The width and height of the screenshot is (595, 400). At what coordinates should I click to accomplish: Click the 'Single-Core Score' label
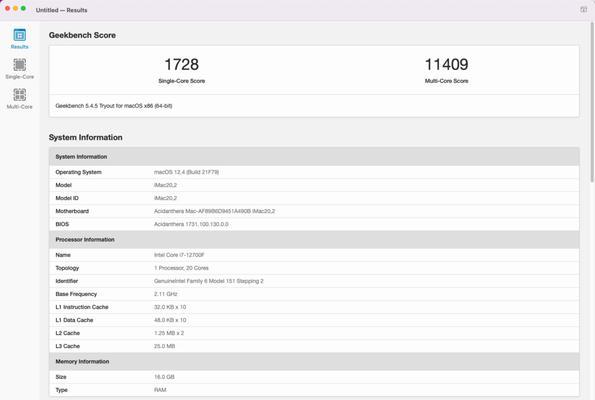point(181,81)
